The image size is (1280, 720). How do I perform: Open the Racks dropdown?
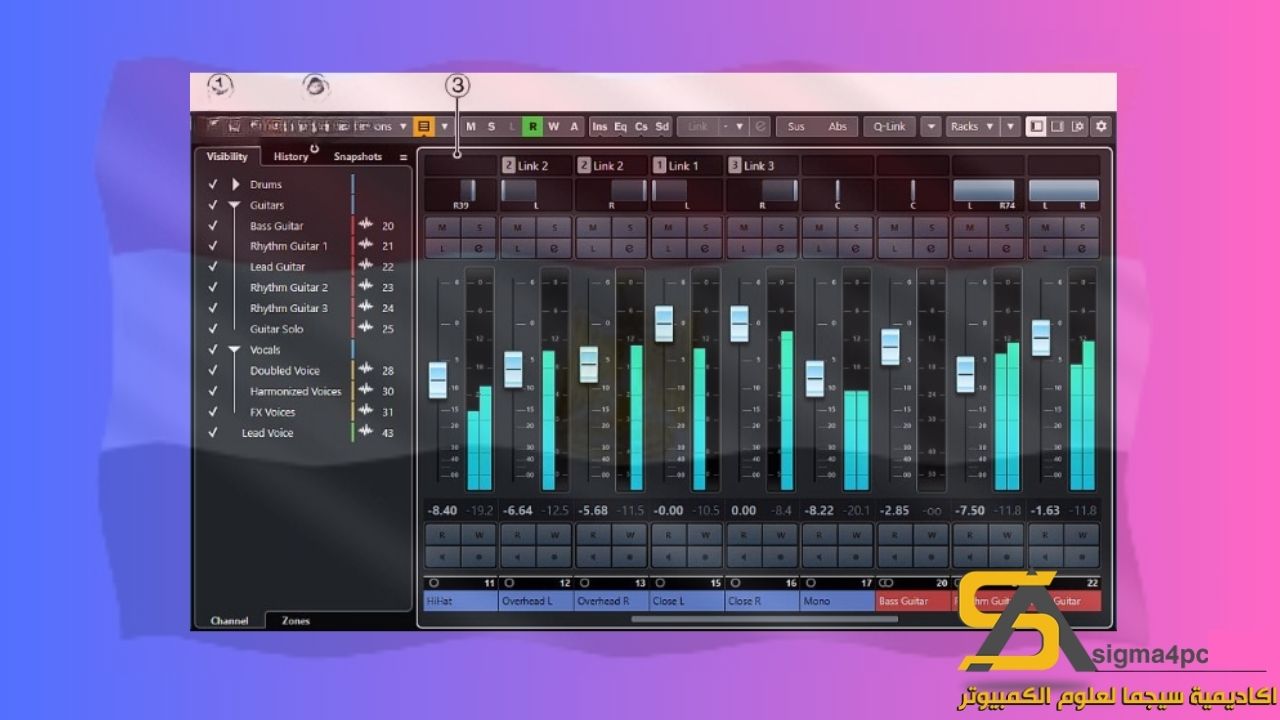point(972,127)
